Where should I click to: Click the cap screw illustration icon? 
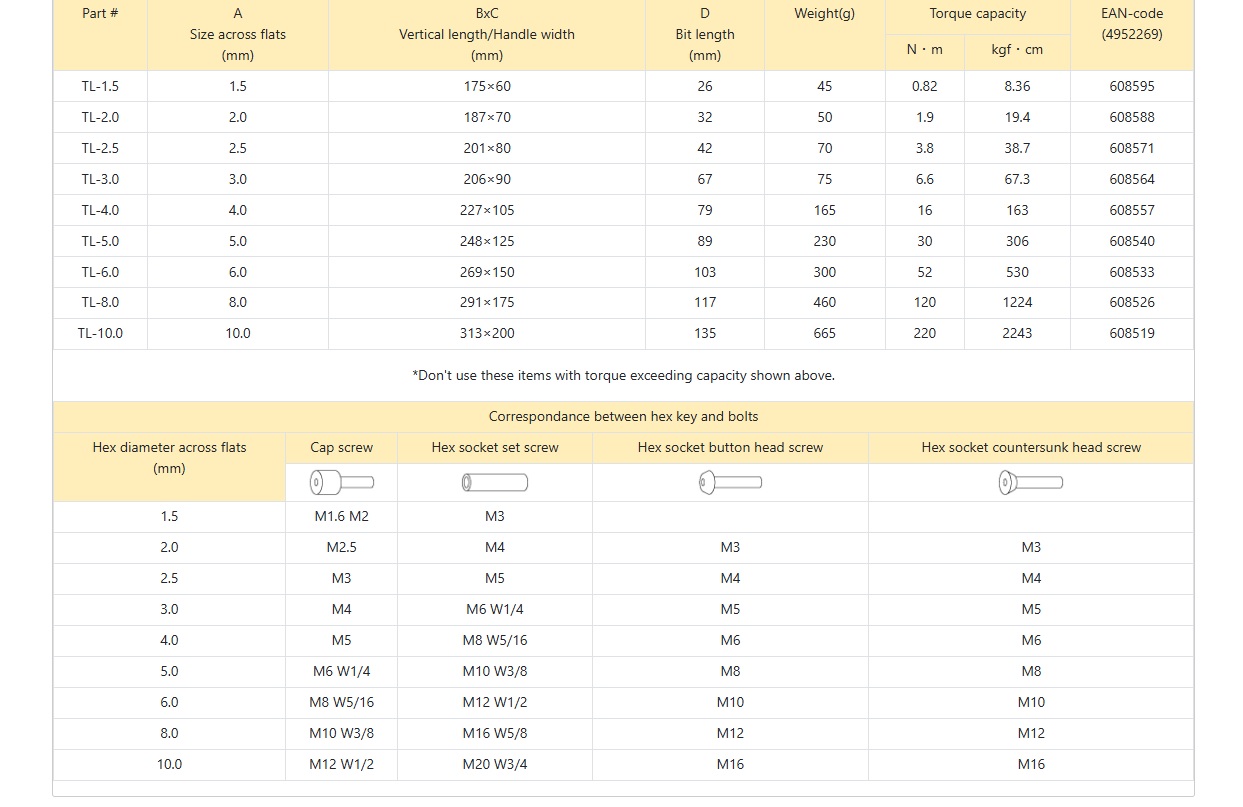tap(342, 483)
